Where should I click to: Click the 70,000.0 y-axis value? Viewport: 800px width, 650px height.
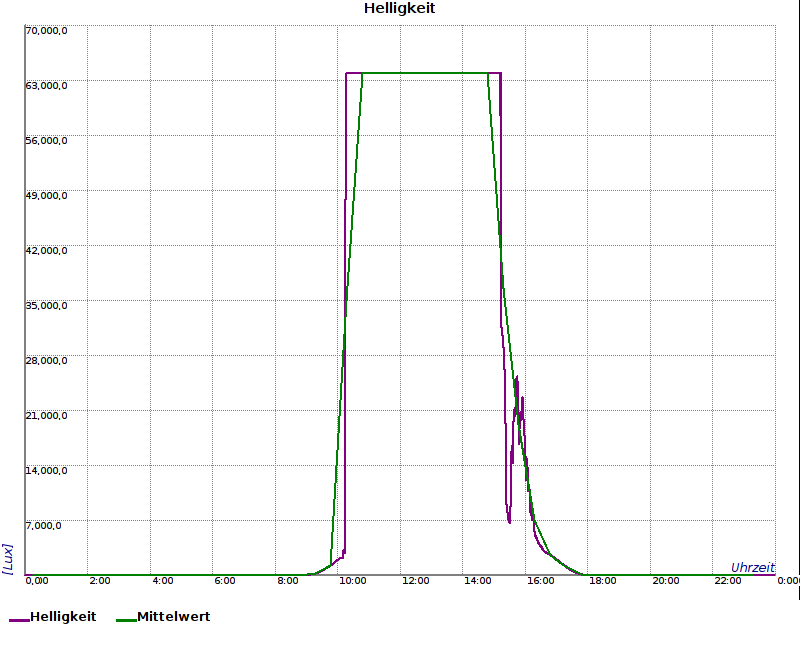tap(46, 31)
